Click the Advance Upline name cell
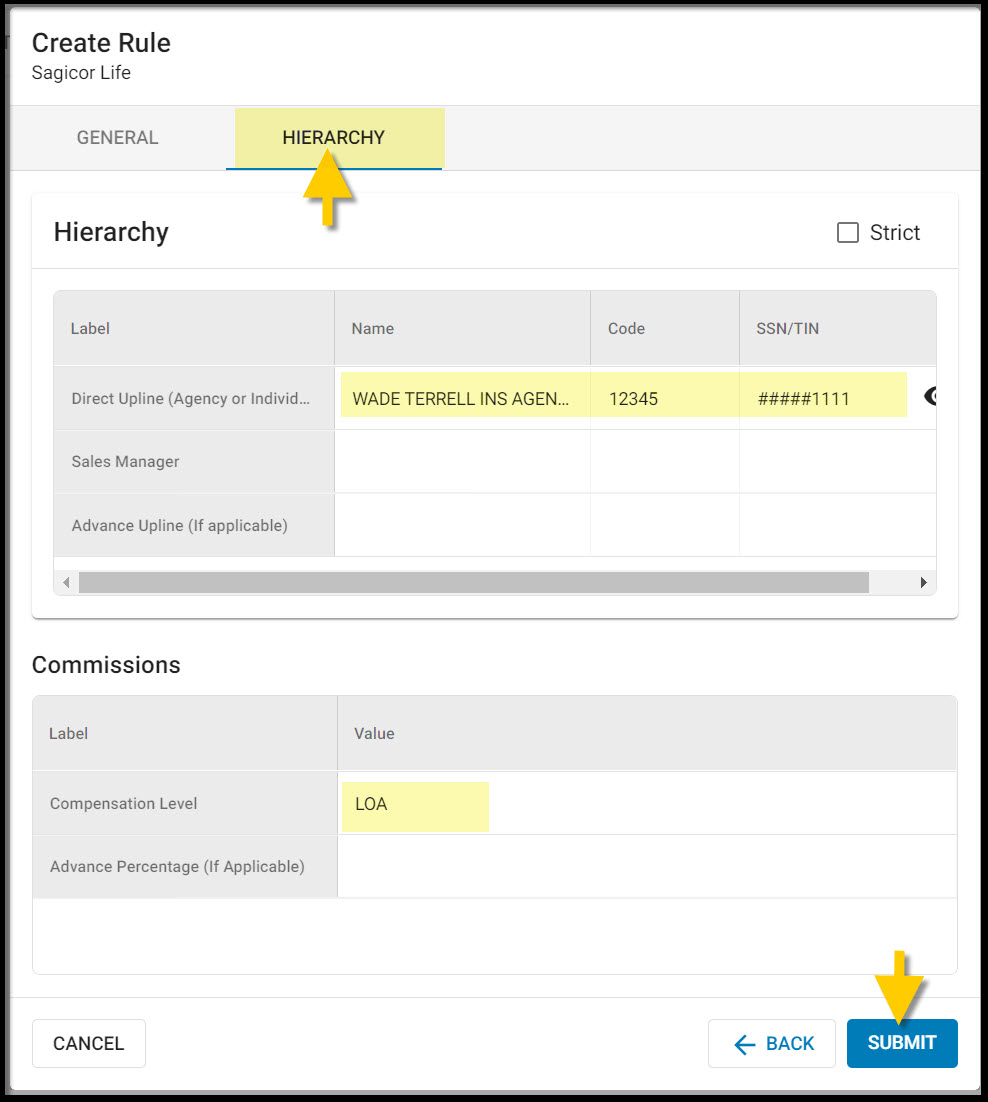Image resolution: width=988 pixels, height=1102 pixels. point(461,525)
